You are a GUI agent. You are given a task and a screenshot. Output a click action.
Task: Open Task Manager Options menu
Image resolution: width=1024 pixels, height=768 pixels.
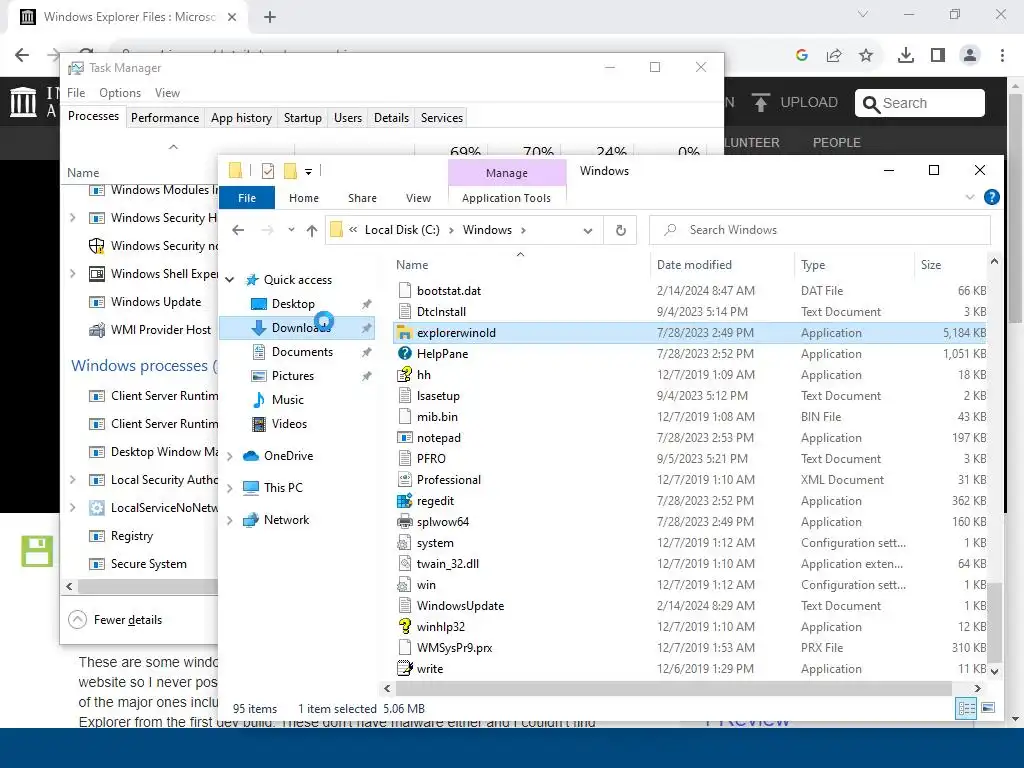tap(120, 93)
